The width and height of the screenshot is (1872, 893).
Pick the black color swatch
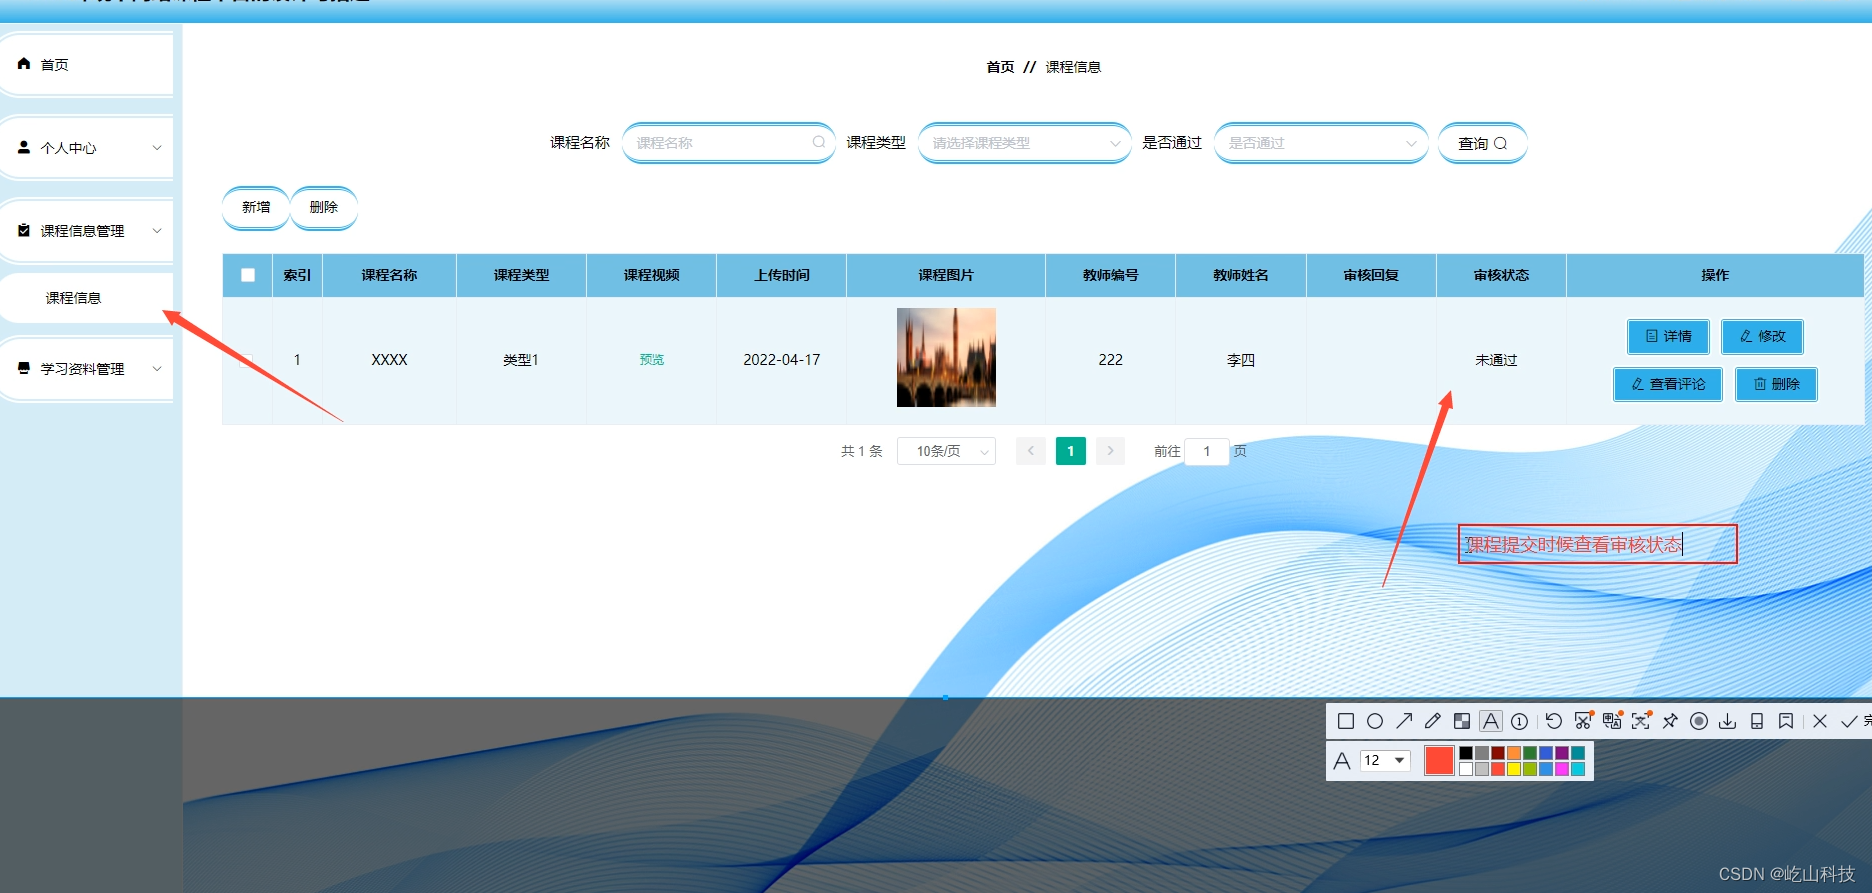[1466, 753]
